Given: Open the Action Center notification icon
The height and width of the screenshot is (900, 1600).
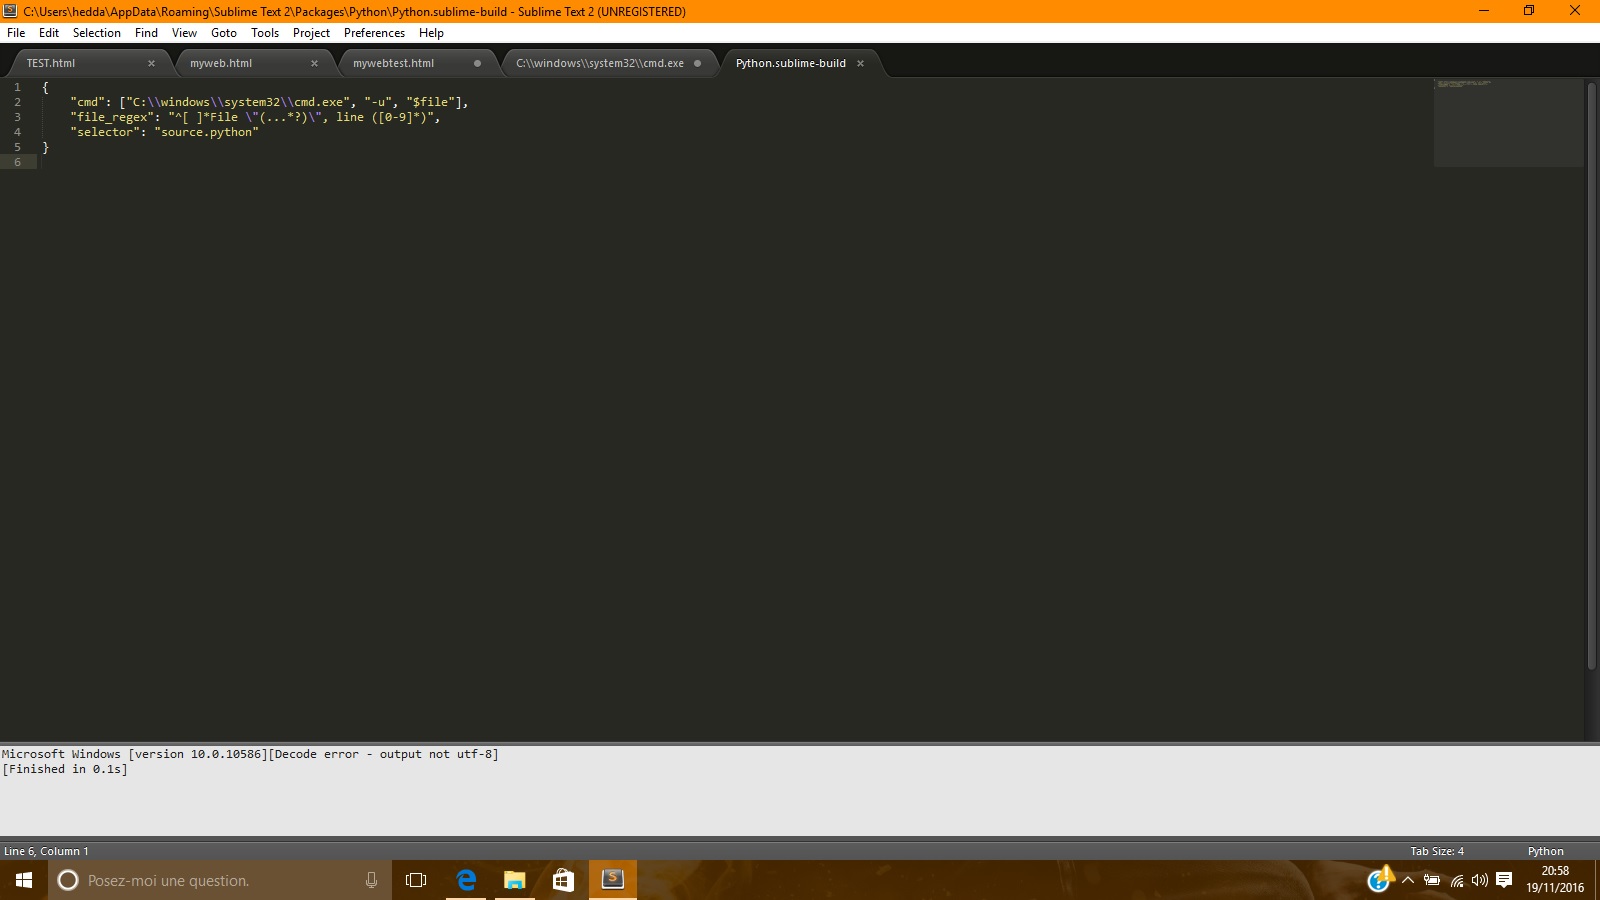Looking at the screenshot, I should coord(1505,881).
